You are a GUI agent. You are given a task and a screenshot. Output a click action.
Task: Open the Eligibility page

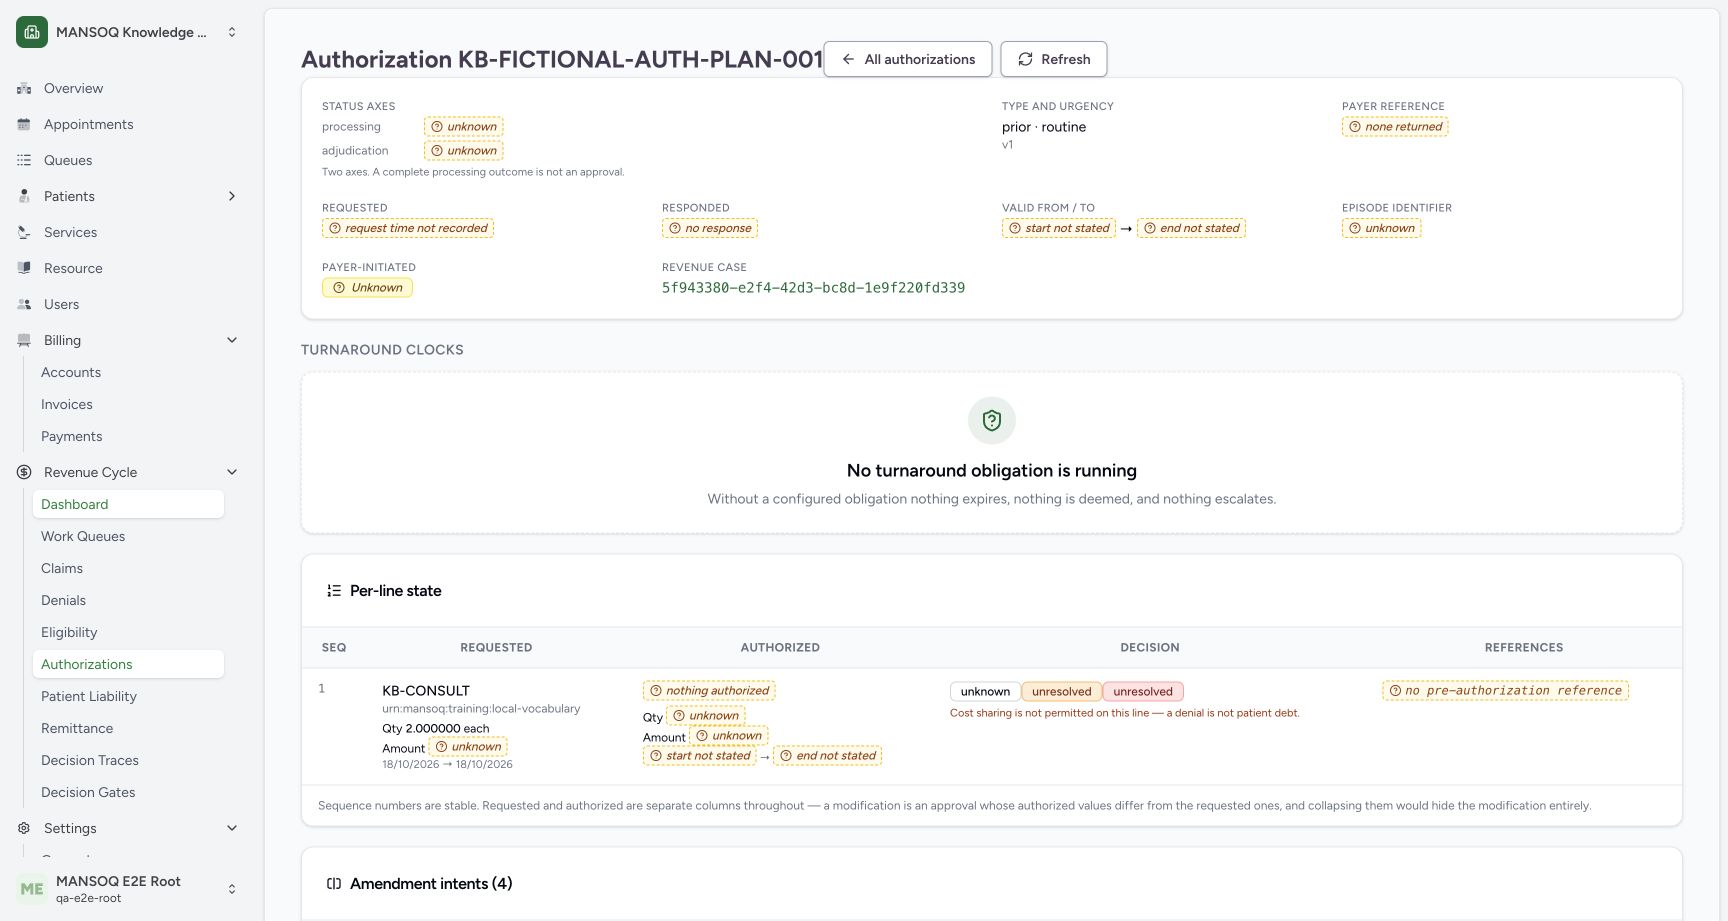click(x=128, y=632)
